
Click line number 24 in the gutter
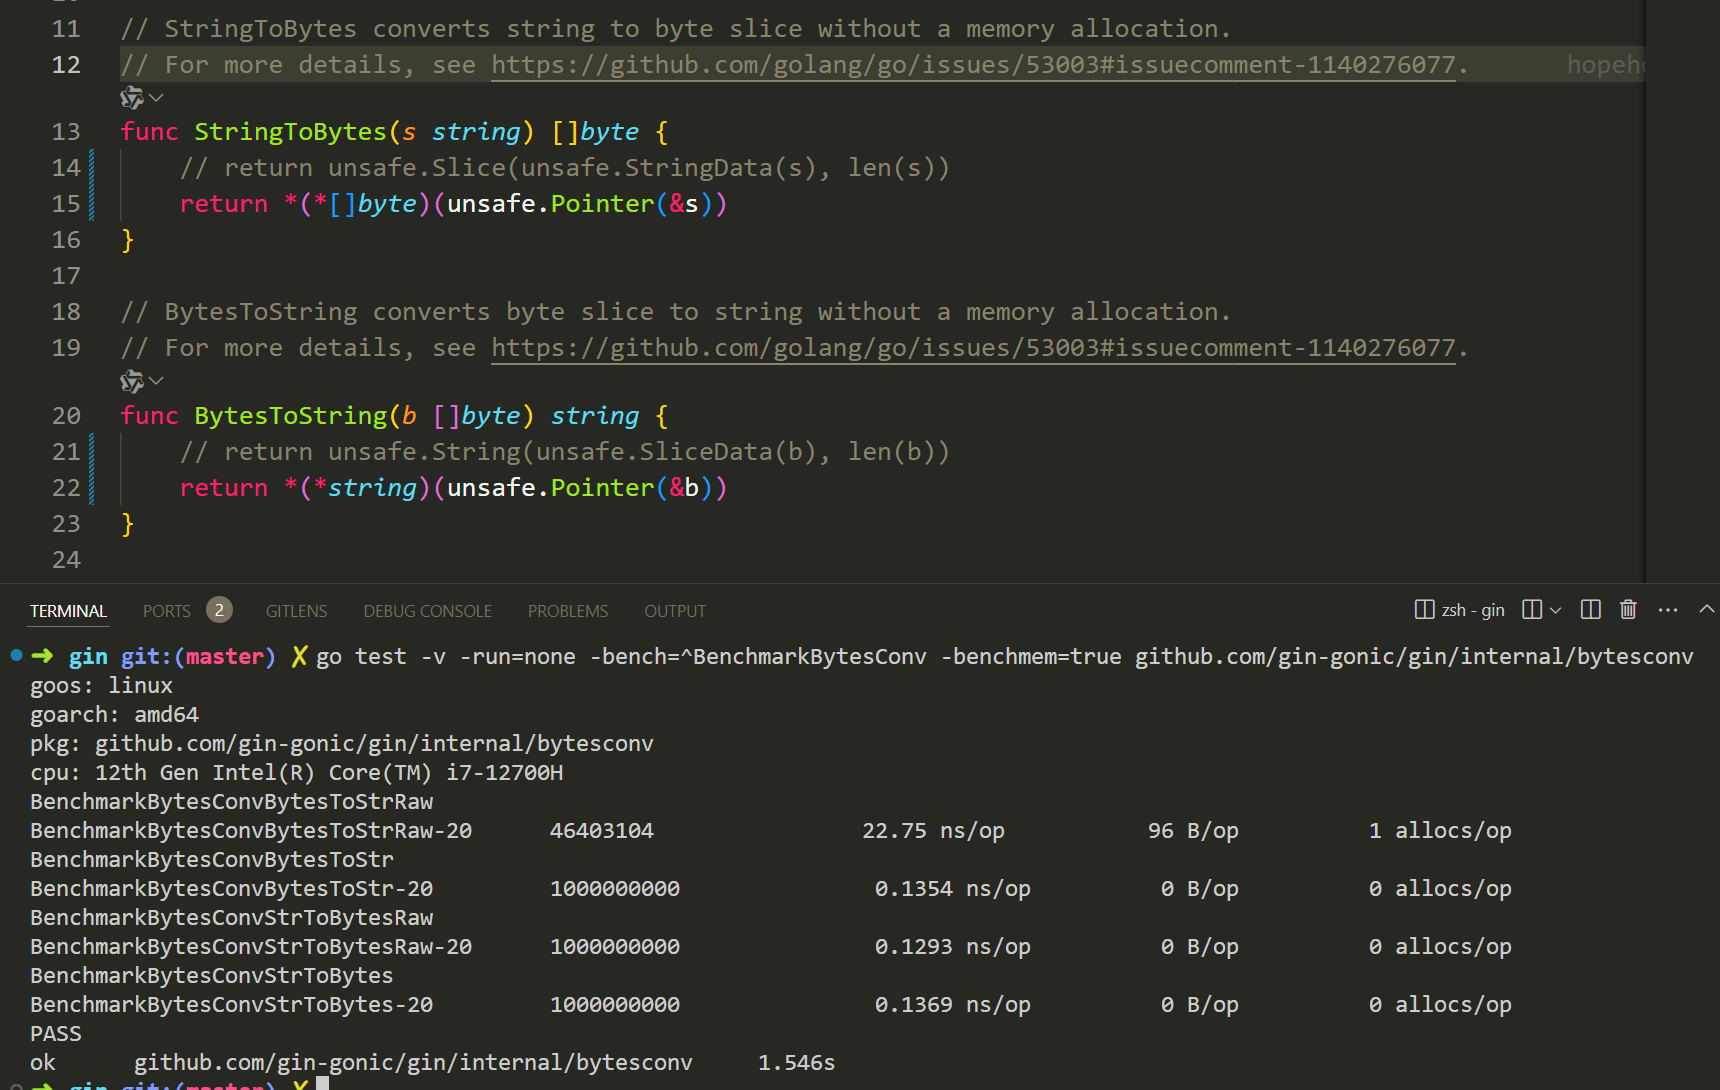(66, 560)
